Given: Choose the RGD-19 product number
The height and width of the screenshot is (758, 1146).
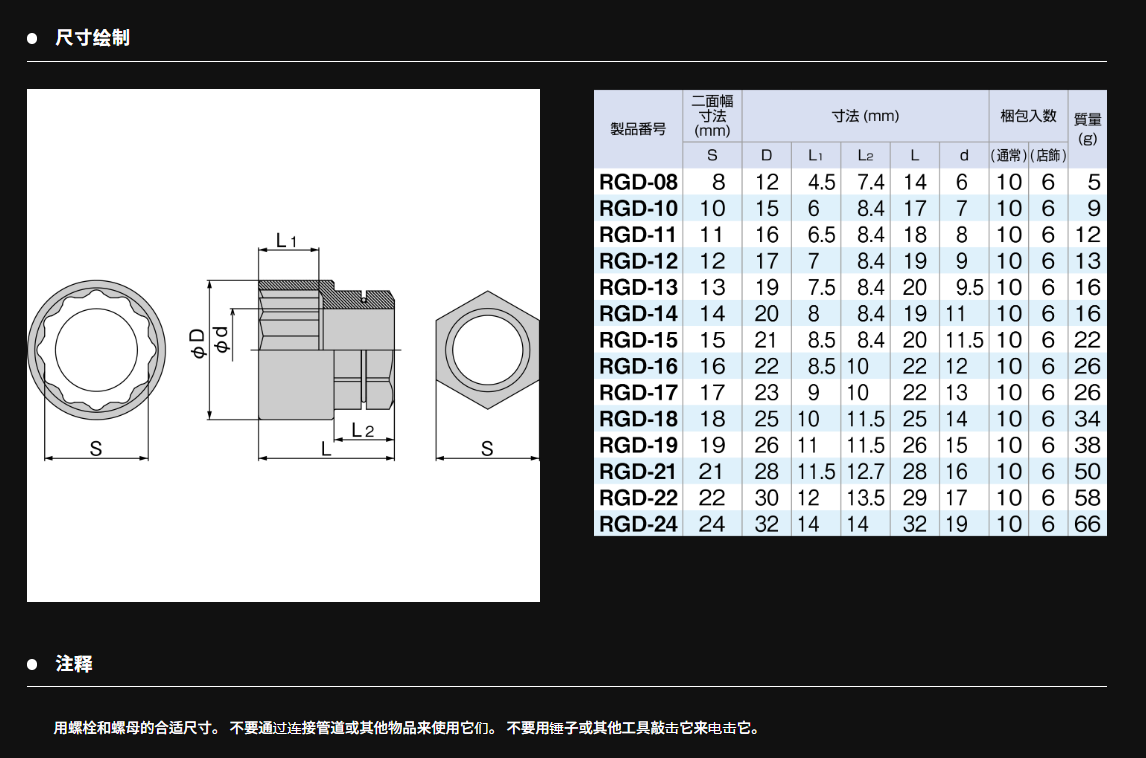Looking at the screenshot, I should (x=638, y=445).
